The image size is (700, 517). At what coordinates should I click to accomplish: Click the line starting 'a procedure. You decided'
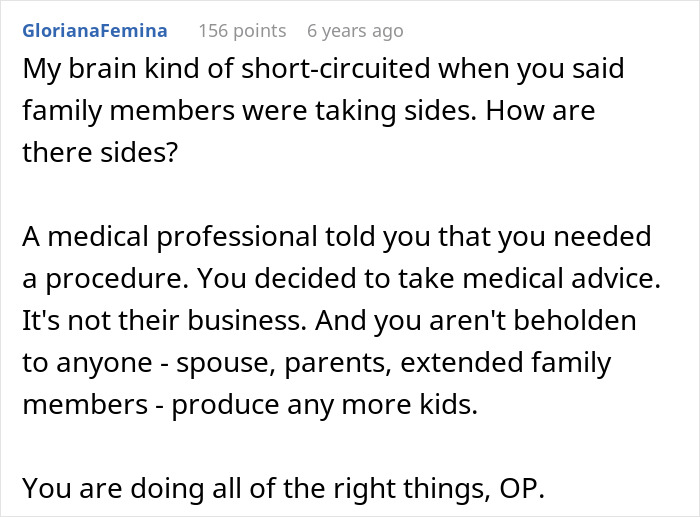[x=342, y=279]
